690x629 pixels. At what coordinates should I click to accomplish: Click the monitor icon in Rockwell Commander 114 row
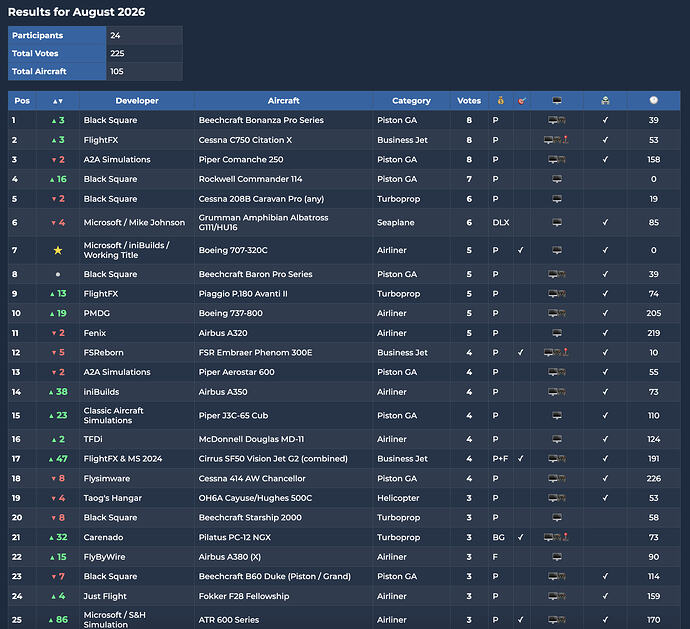point(557,179)
